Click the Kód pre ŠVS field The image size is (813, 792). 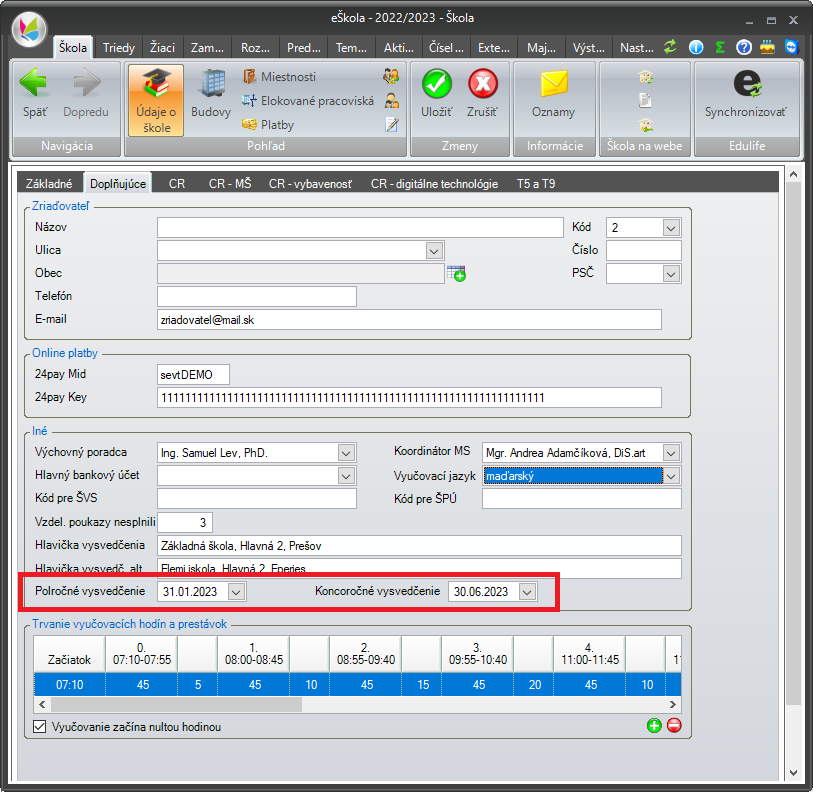pos(257,498)
